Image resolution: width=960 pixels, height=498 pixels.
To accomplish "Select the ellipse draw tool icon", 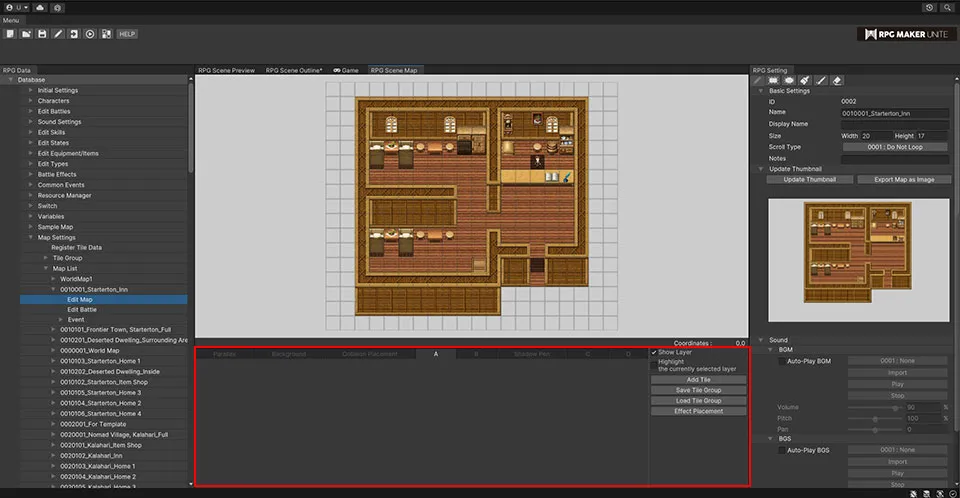I will pyautogui.click(x=789, y=80).
